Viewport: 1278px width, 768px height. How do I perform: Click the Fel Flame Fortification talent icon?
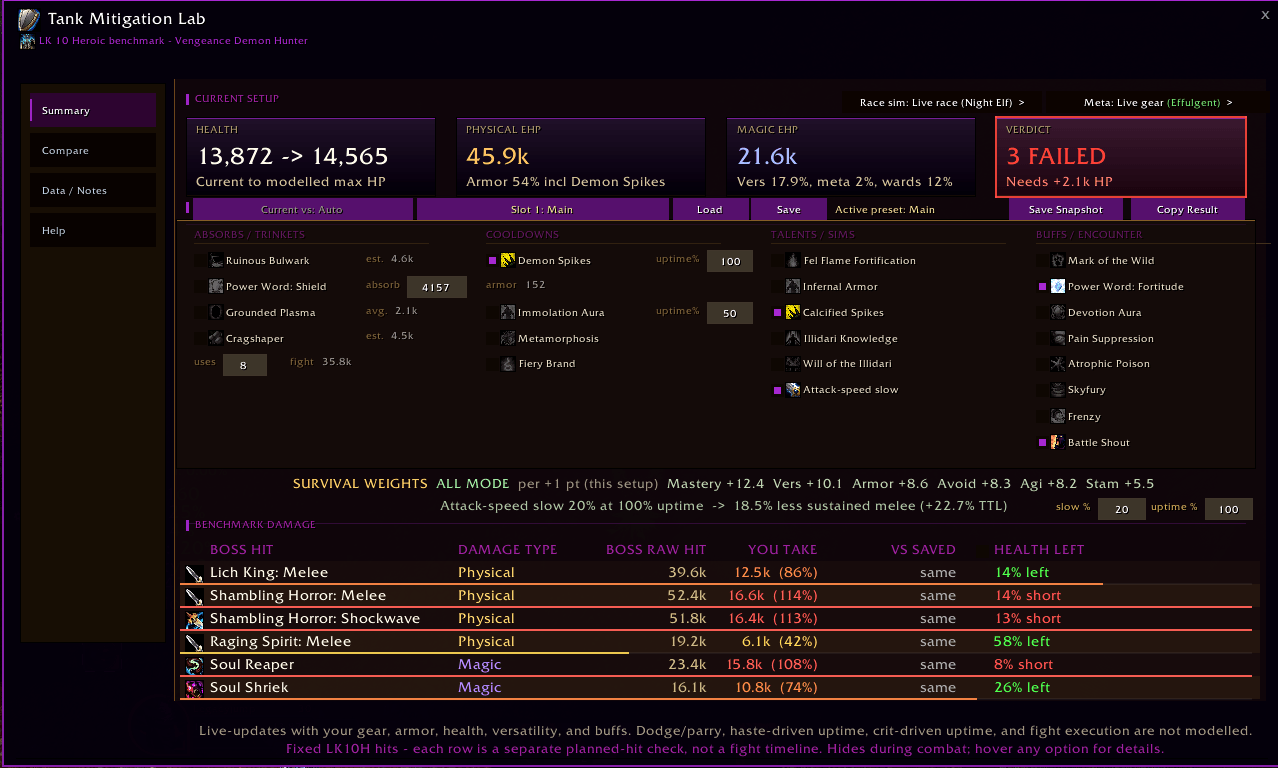coord(793,260)
